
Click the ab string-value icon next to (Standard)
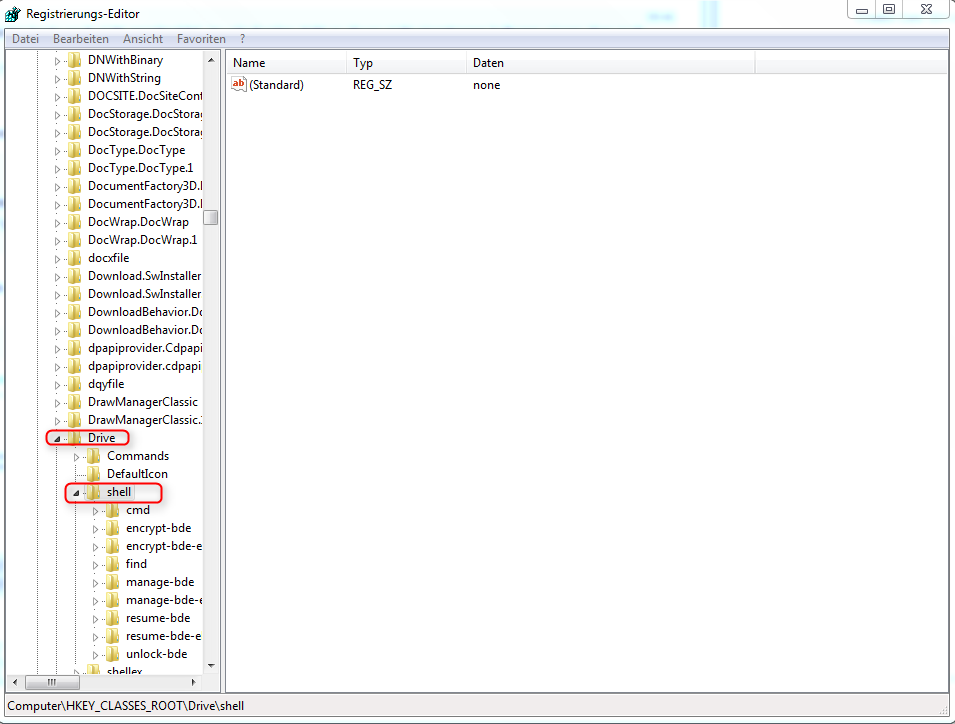tap(239, 85)
